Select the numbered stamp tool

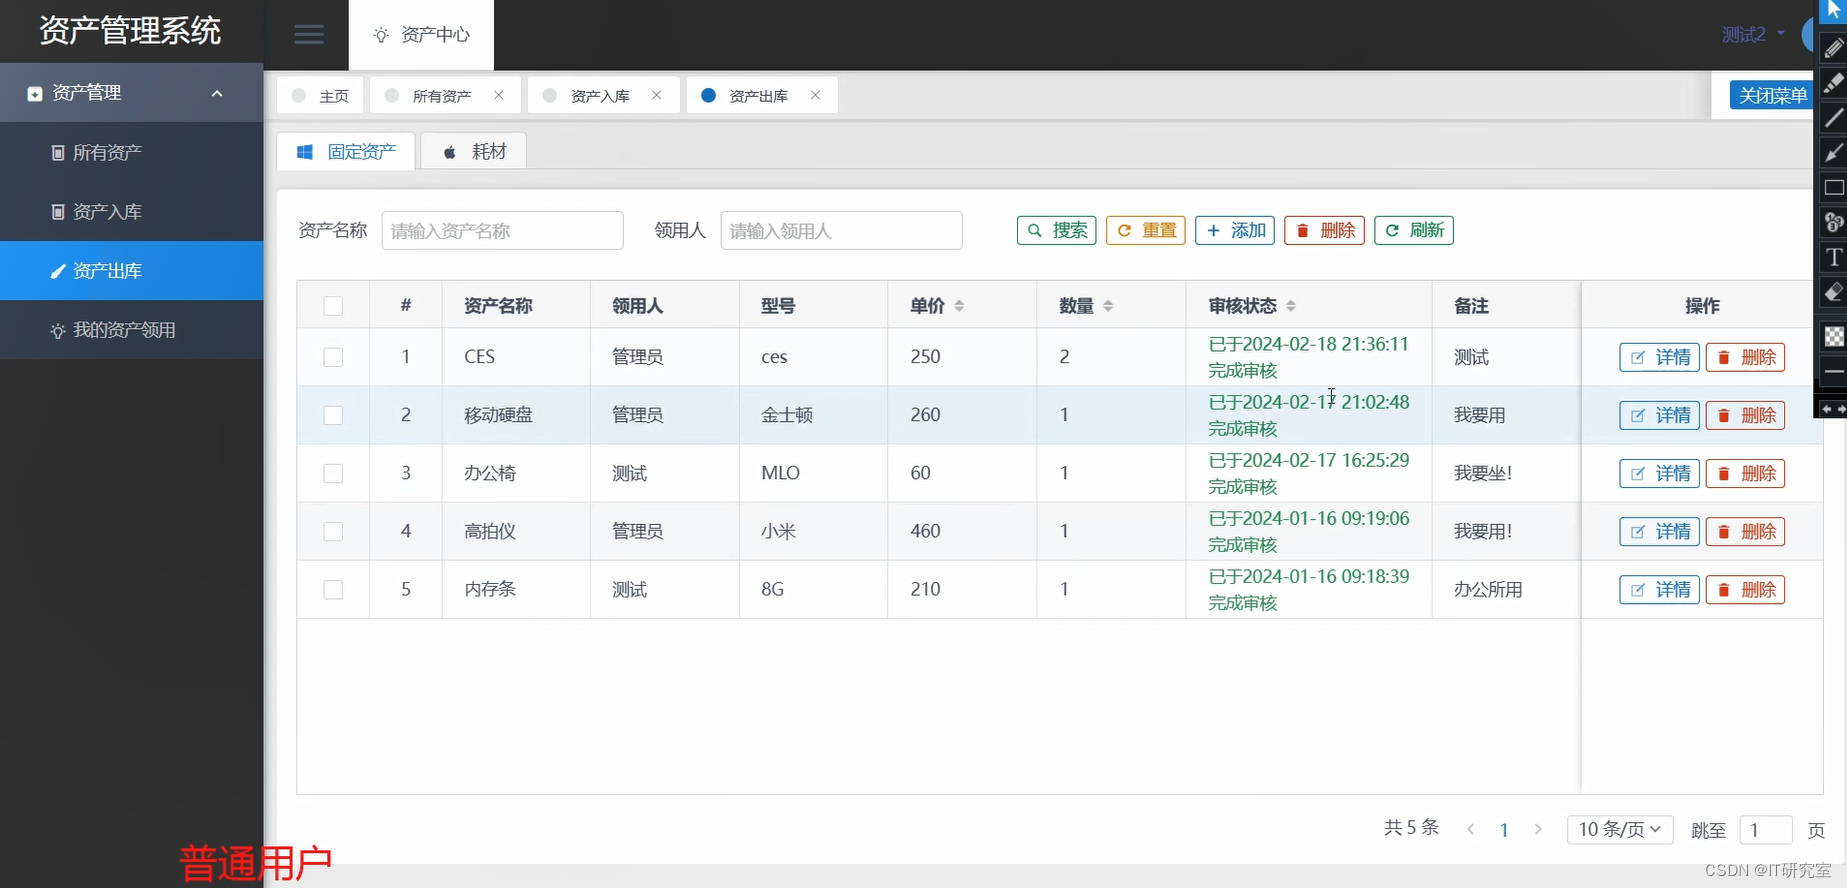(x=1833, y=222)
